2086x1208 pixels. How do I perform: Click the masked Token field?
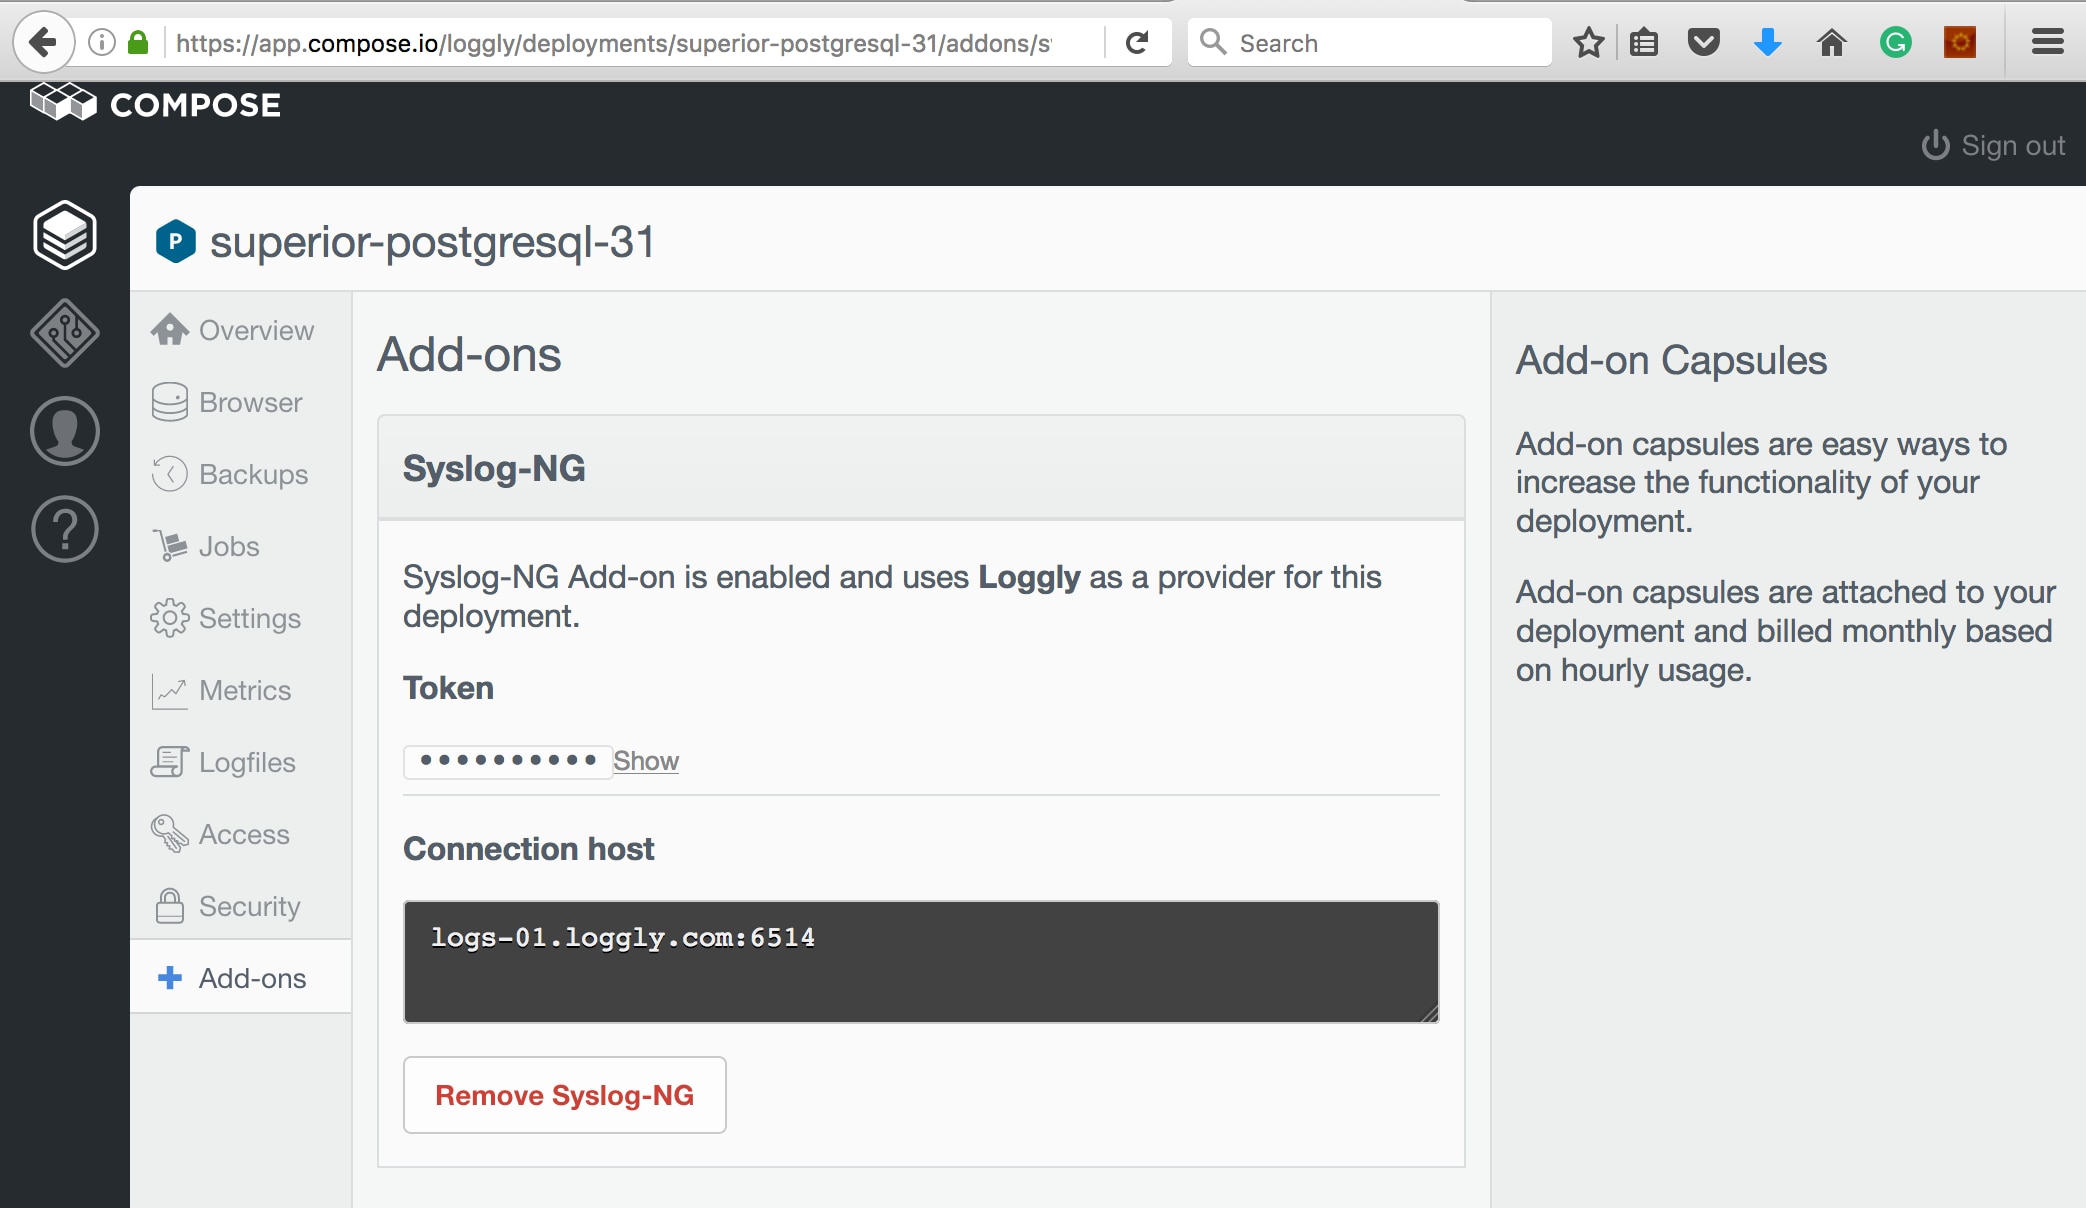(507, 761)
